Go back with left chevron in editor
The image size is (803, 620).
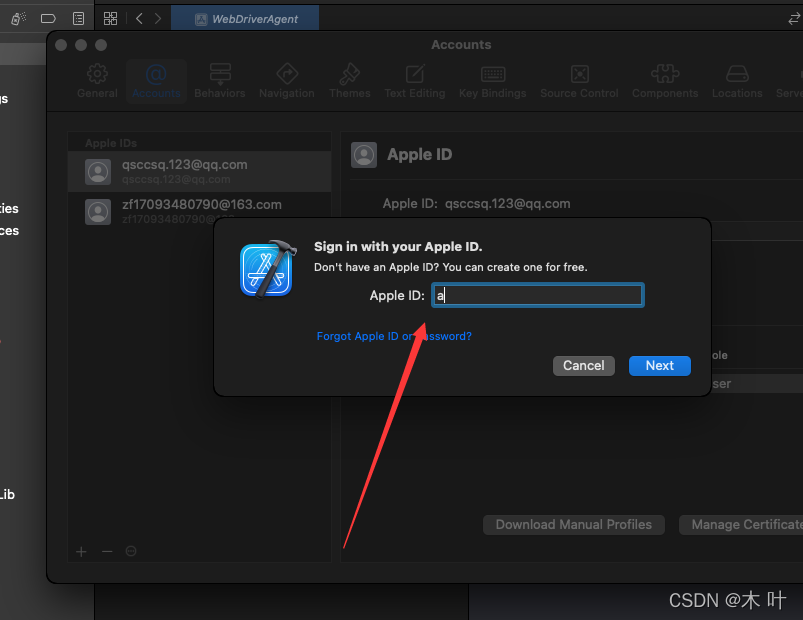(139, 19)
